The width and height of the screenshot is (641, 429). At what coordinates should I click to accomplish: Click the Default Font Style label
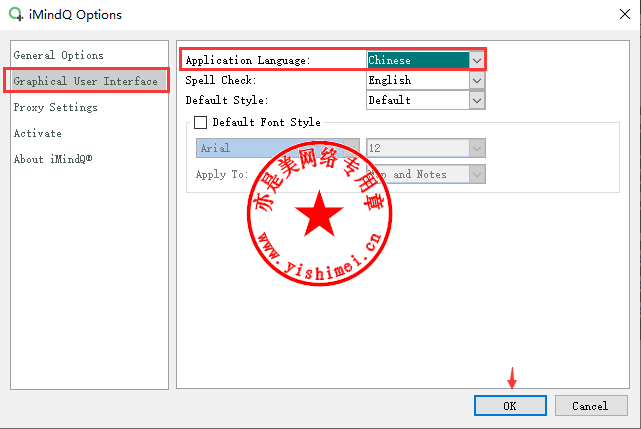coord(267,122)
